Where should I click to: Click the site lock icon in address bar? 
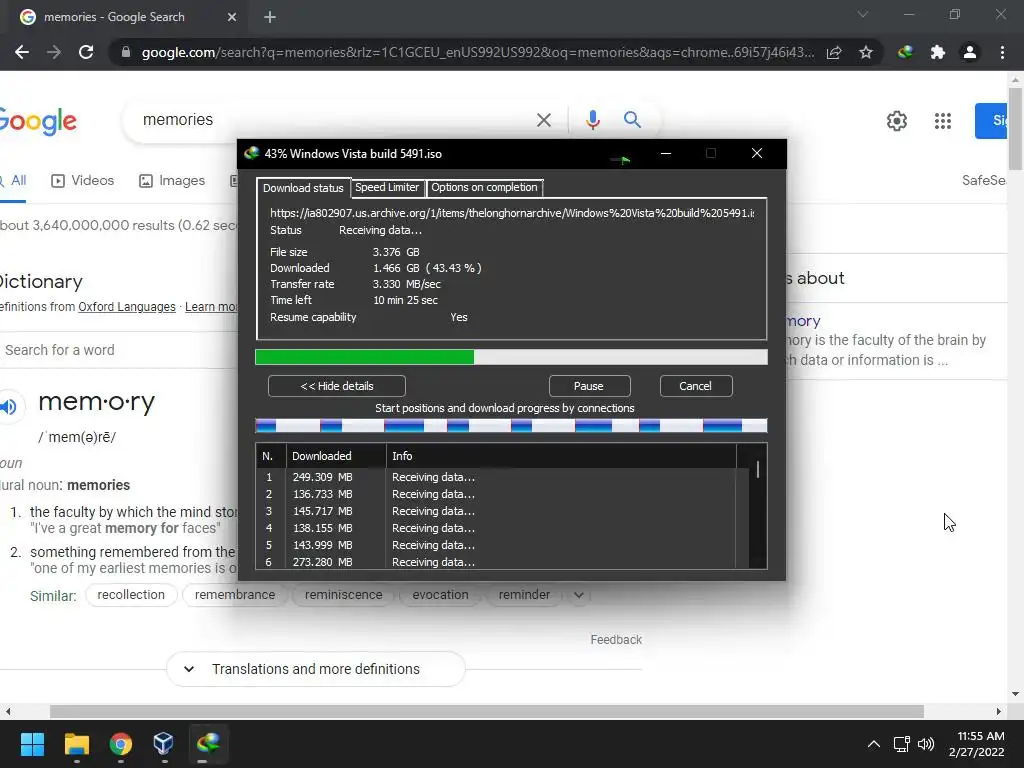[126, 52]
